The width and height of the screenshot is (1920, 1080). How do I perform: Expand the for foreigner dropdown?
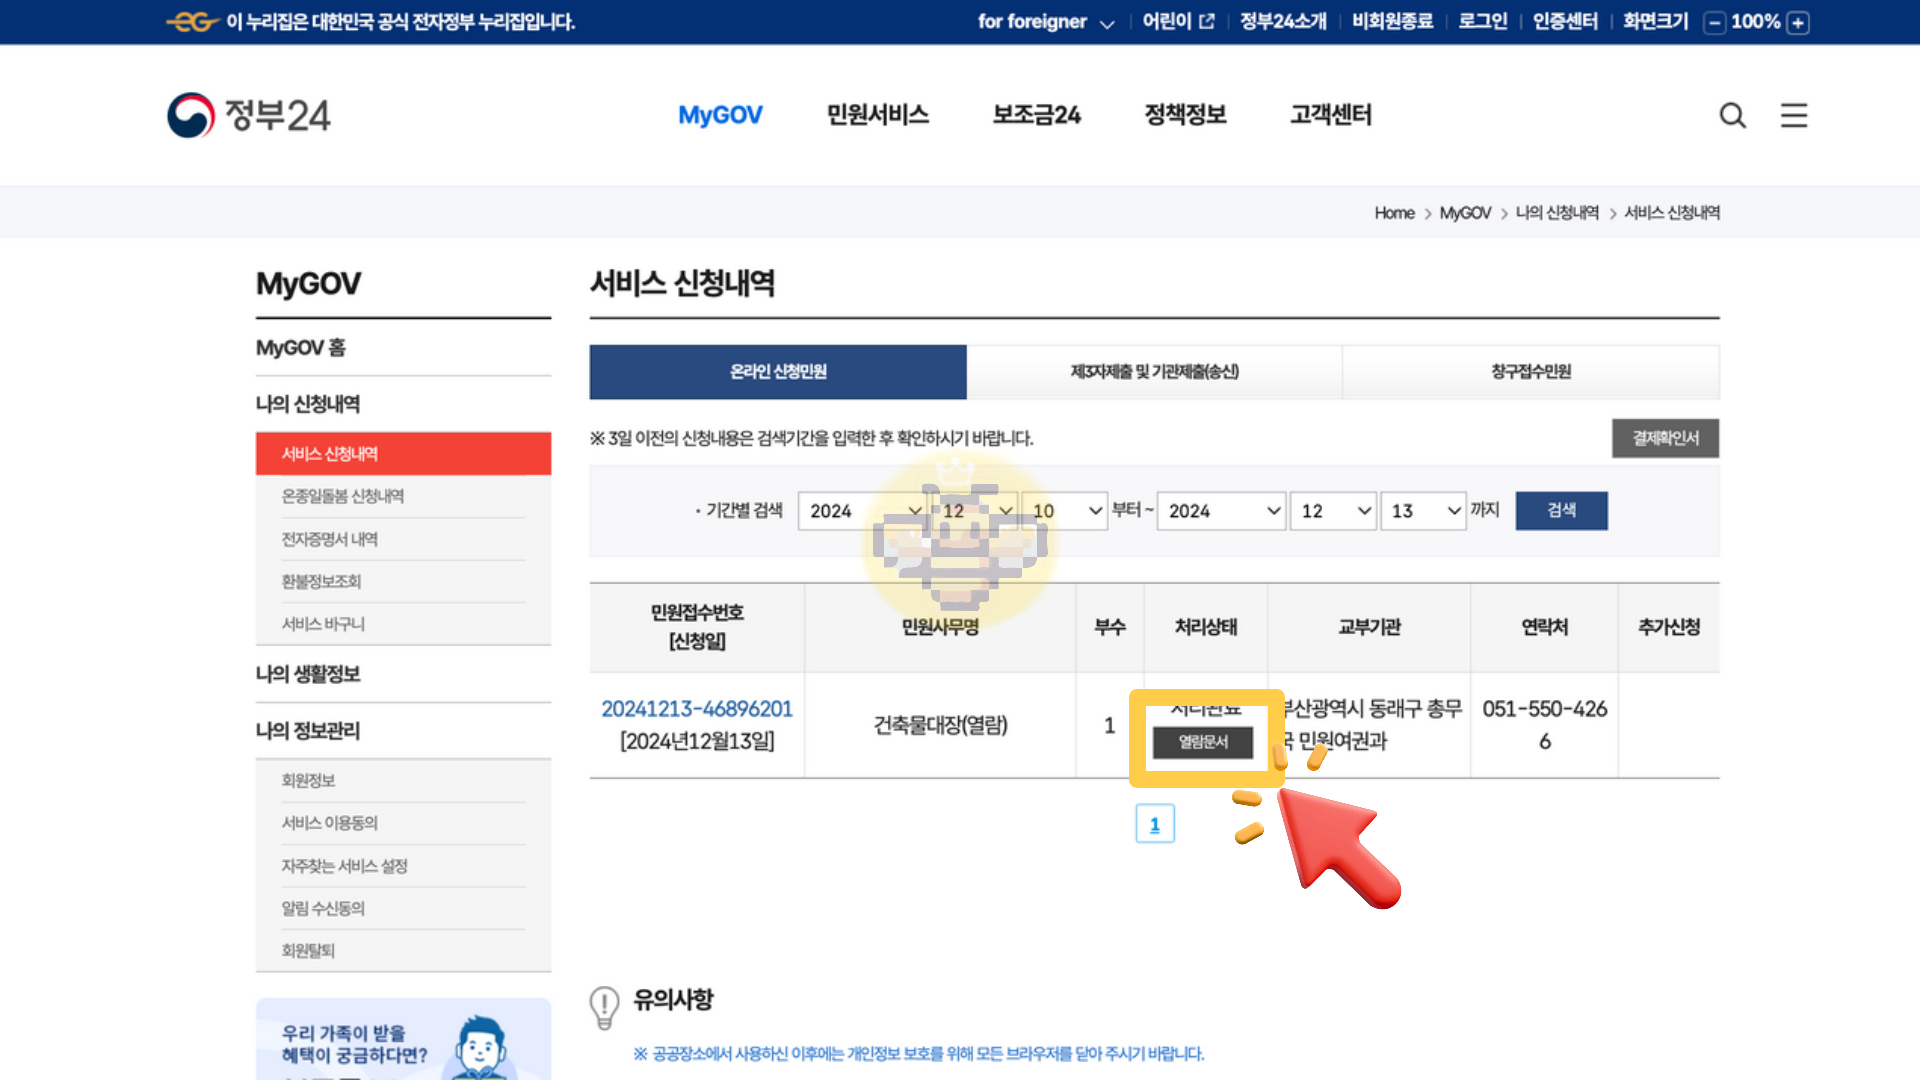tap(1108, 23)
